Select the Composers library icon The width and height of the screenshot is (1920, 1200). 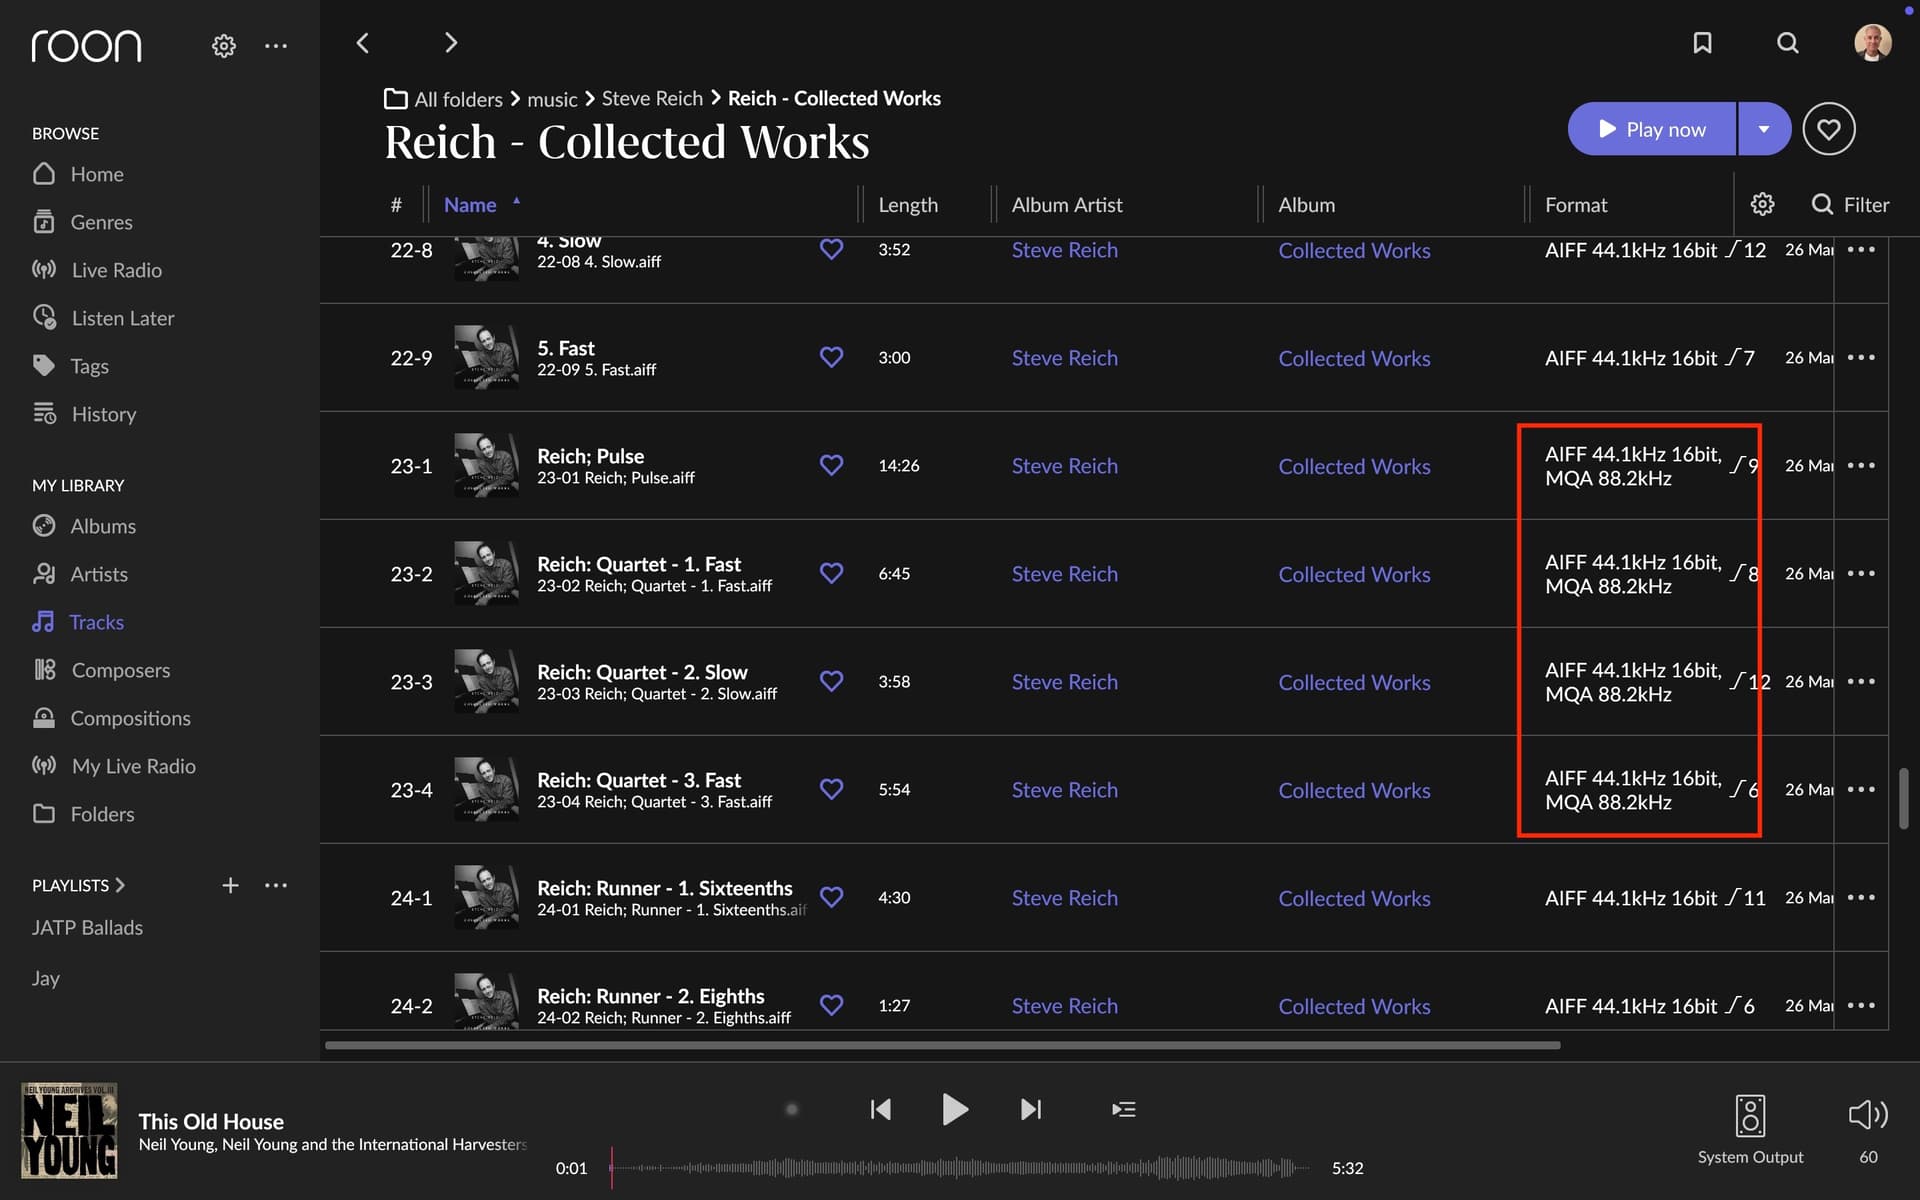[x=44, y=670]
